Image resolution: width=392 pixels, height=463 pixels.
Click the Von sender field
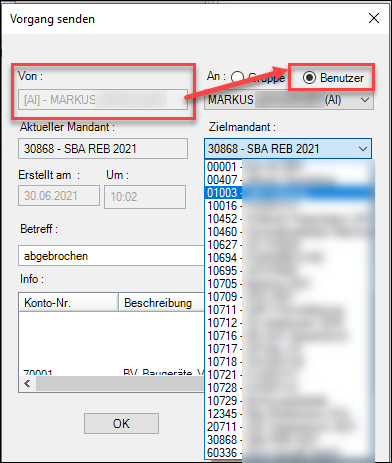click(x=103, y=99)
